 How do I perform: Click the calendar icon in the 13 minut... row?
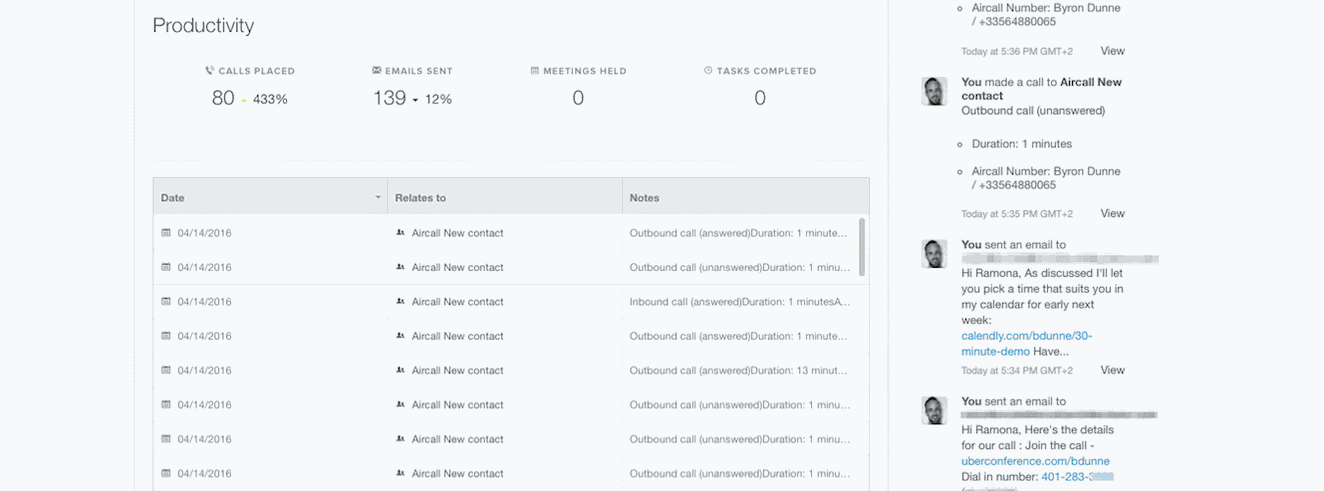[x=166, y=370]
